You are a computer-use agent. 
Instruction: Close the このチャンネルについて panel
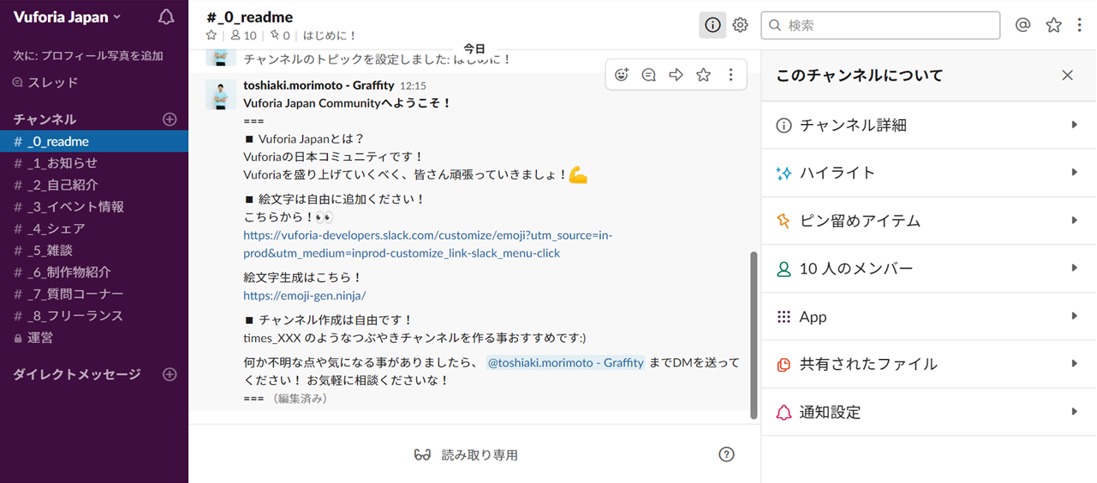1068,75
